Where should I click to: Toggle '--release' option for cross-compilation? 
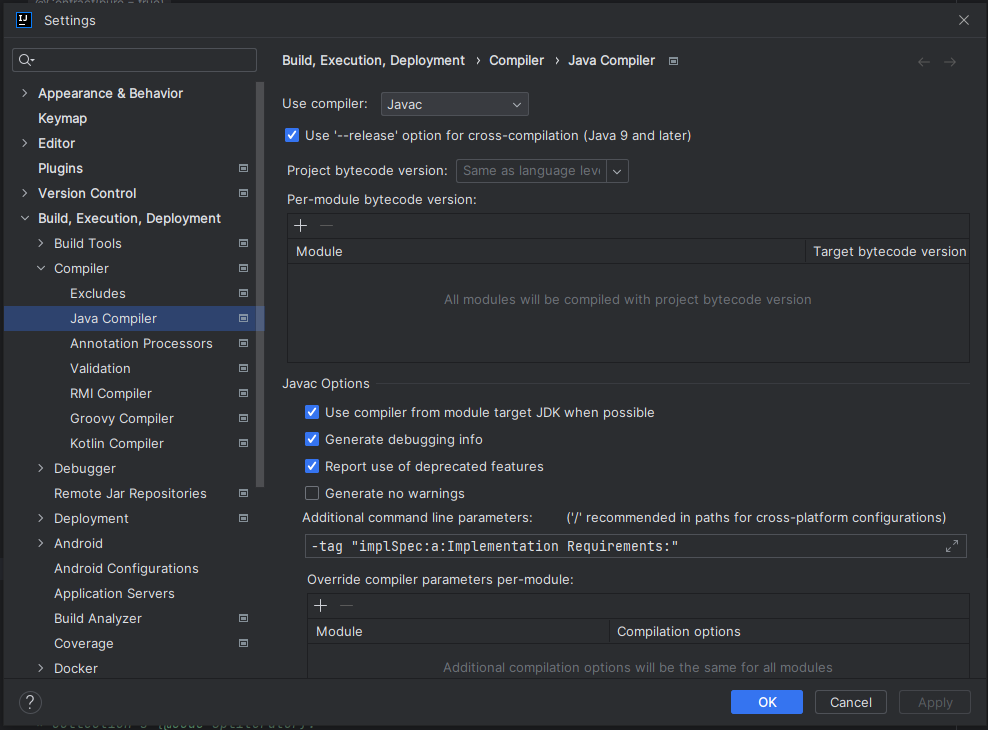pos(292,135)
